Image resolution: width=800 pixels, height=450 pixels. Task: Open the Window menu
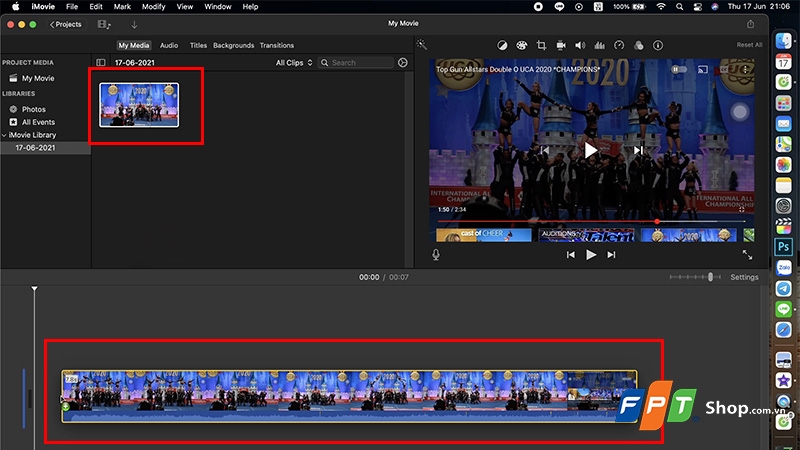[218, 7]
